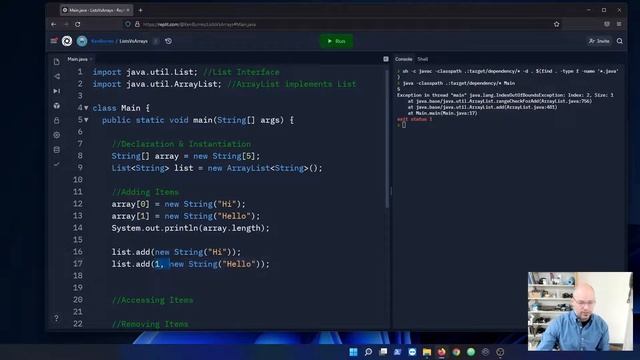The height and width of the screenshot is (360, 640).
Task: Click the '//Accessing Items' comment line
Action: point(153,300)
